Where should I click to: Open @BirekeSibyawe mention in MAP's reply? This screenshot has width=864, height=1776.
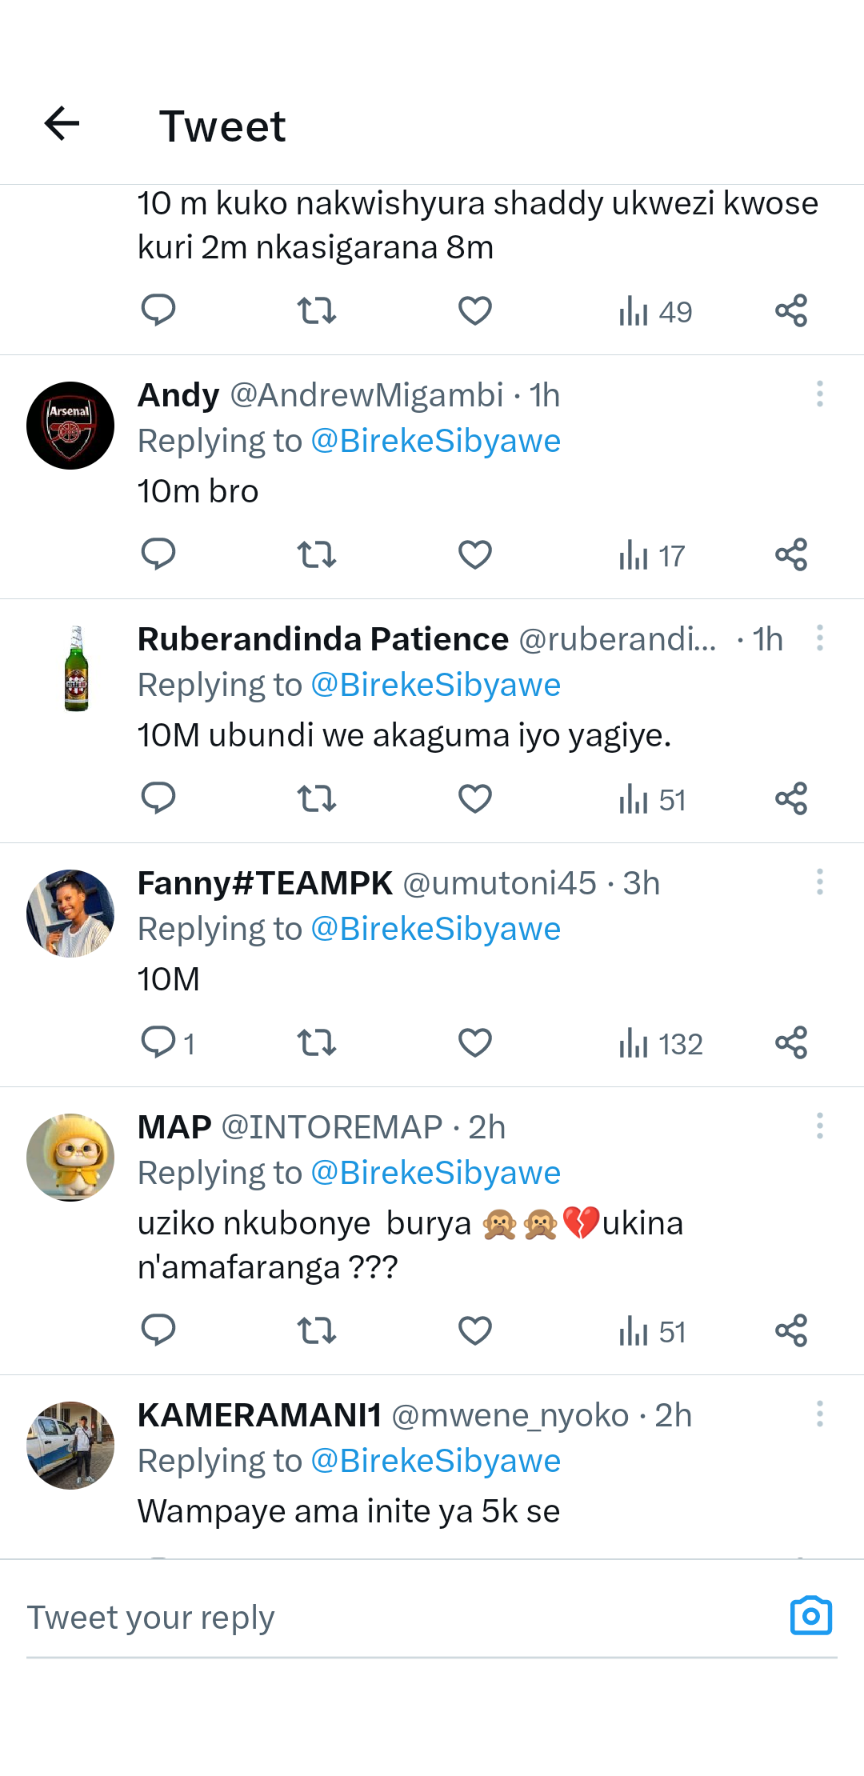point(436,1173)
